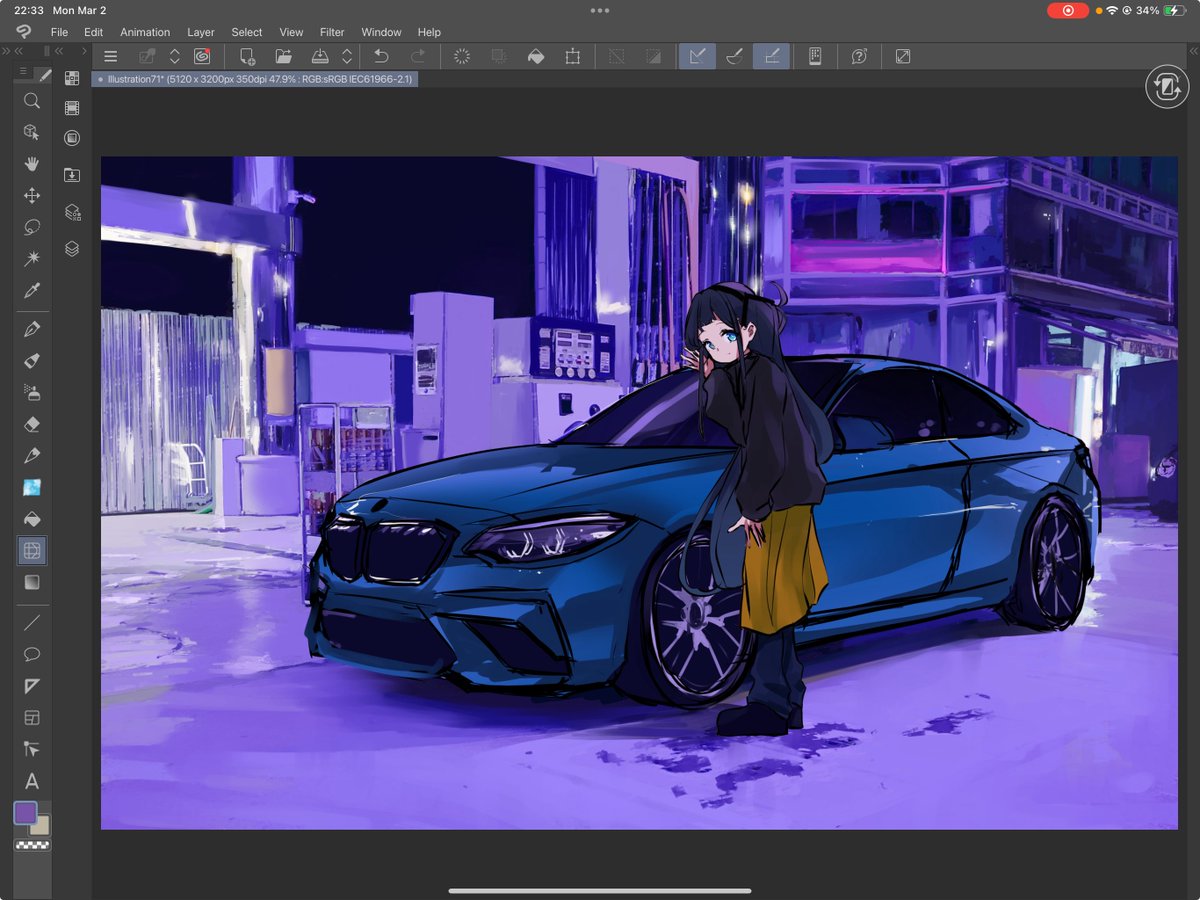1200x900 pixels.
Task: Select the Move layer tool
Action: click(x=32, y=196)
